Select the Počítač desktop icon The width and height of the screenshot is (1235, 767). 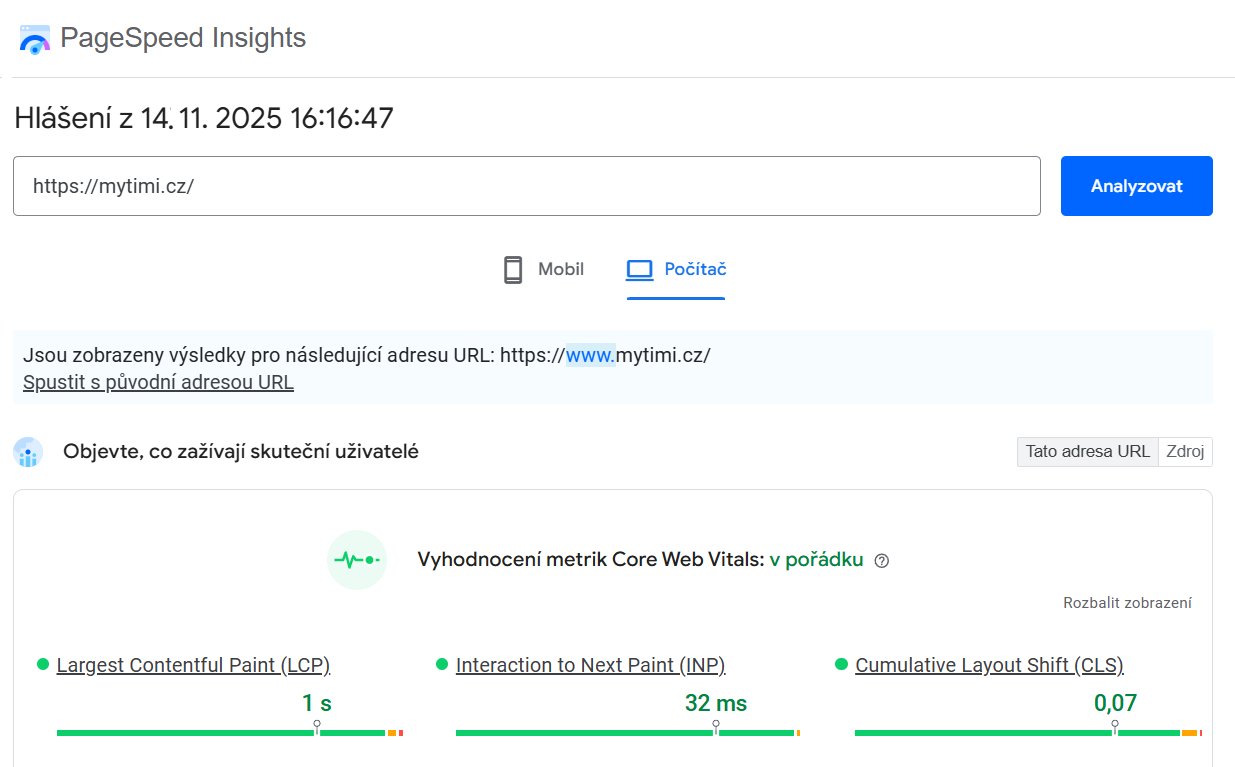click(639, 268)
